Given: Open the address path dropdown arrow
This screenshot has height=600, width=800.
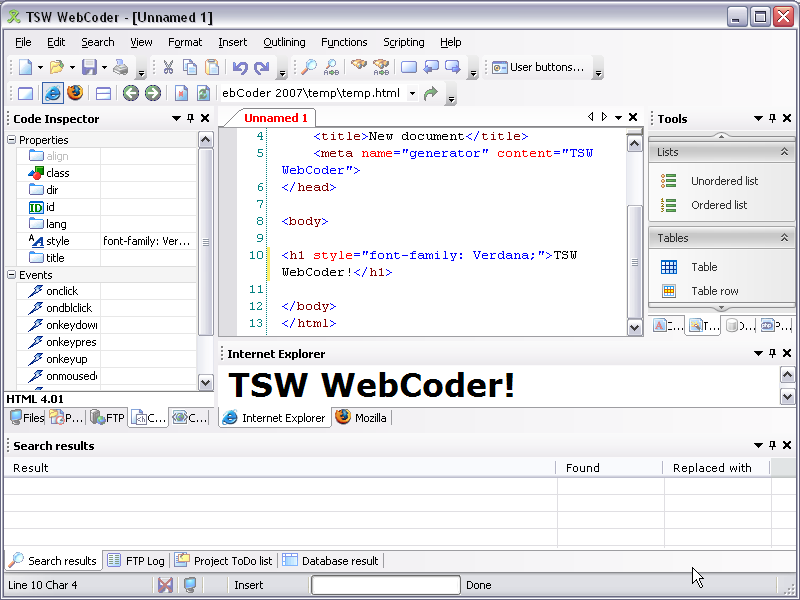Looking at the screenshot, I should point(412,93).
